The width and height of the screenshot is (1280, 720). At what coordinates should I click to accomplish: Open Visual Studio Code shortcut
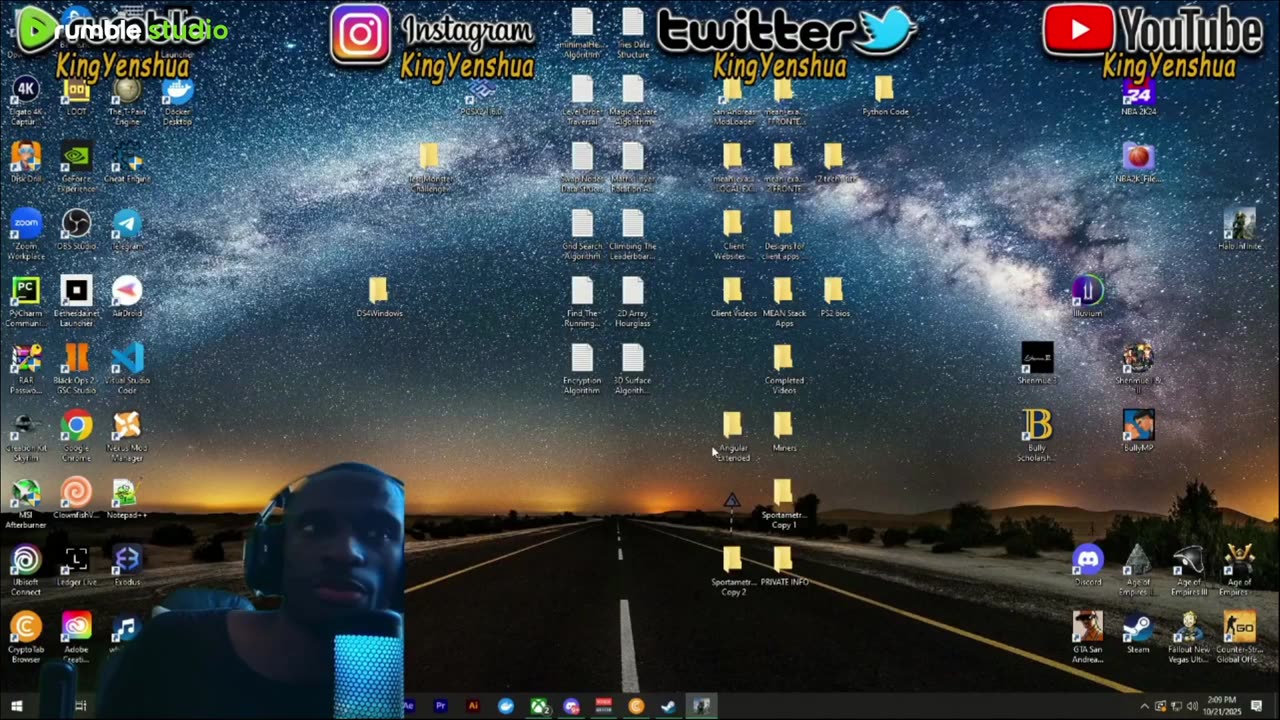pos(127,369)
